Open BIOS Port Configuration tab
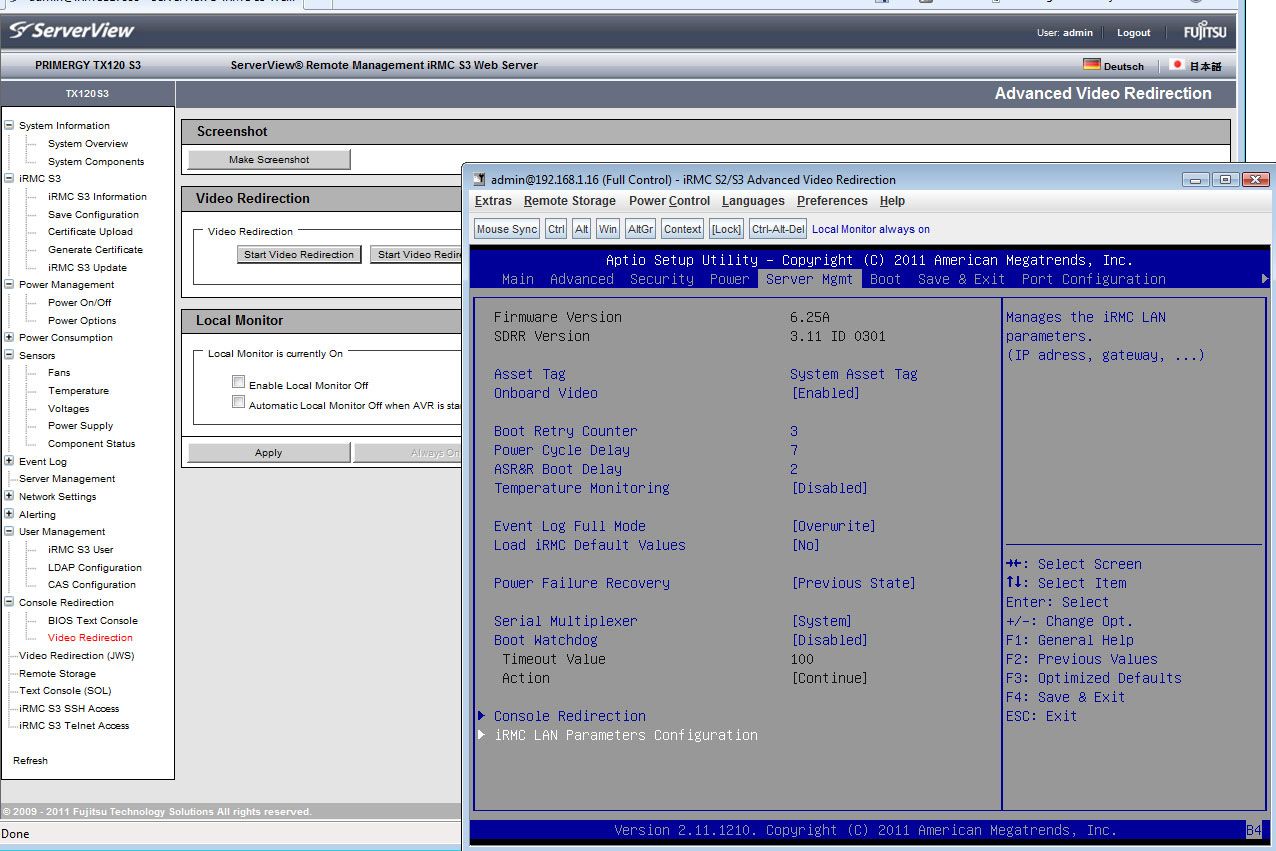 tap(1094, 279)
